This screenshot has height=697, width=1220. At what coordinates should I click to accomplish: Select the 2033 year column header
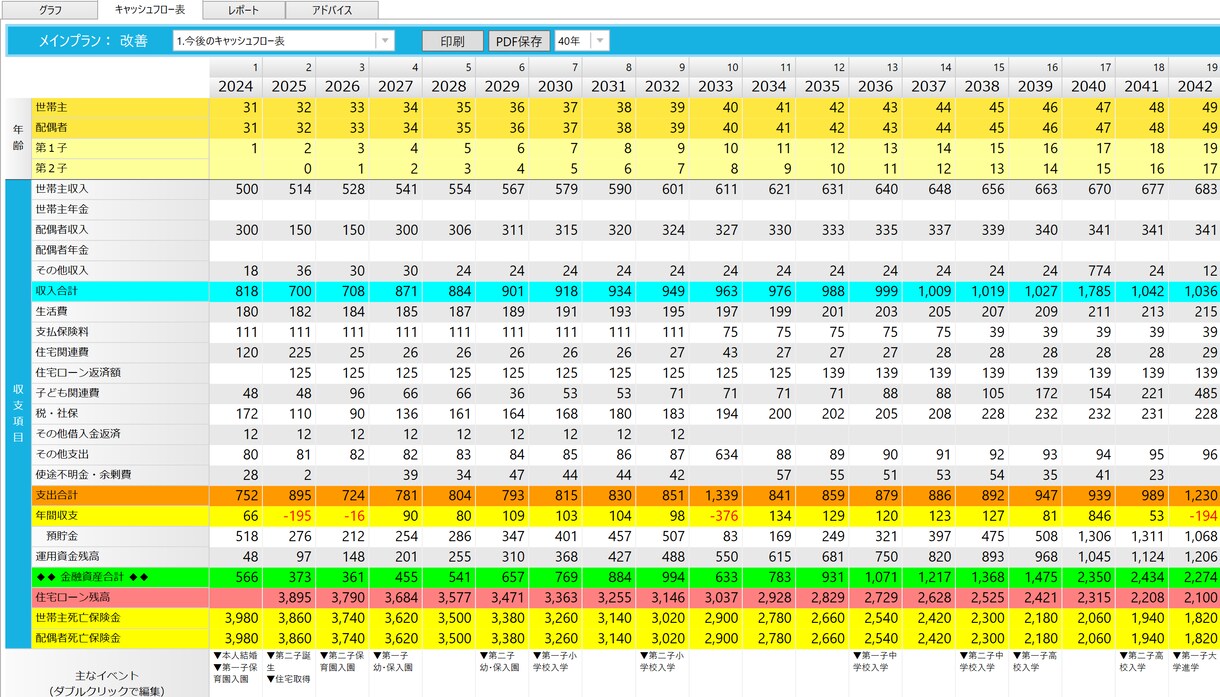714,86
